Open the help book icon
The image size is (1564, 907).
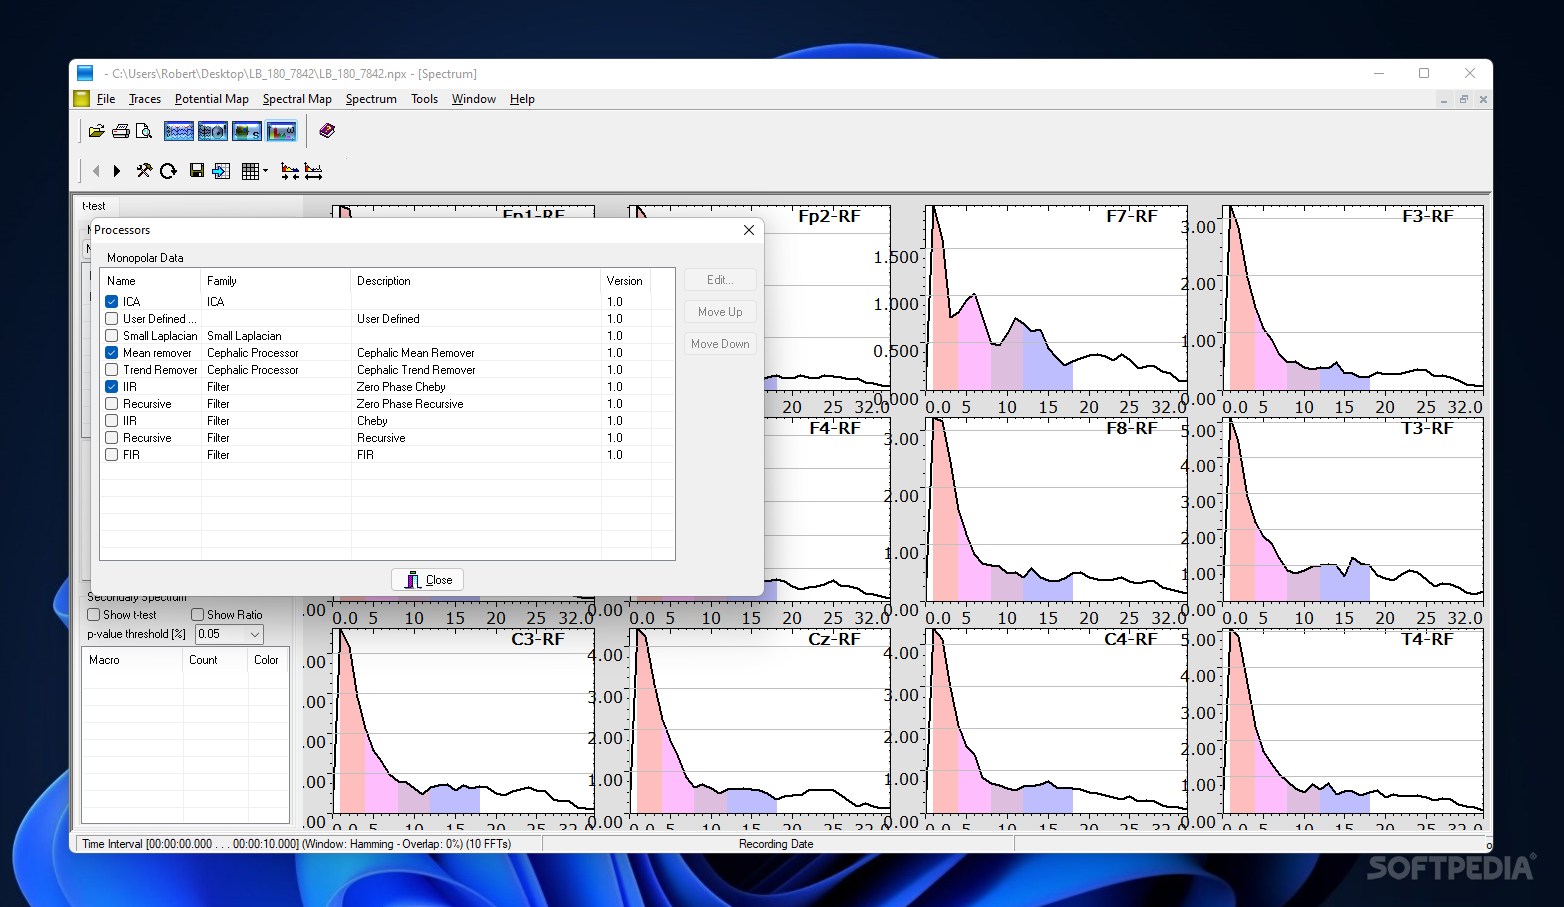(327, 131)
